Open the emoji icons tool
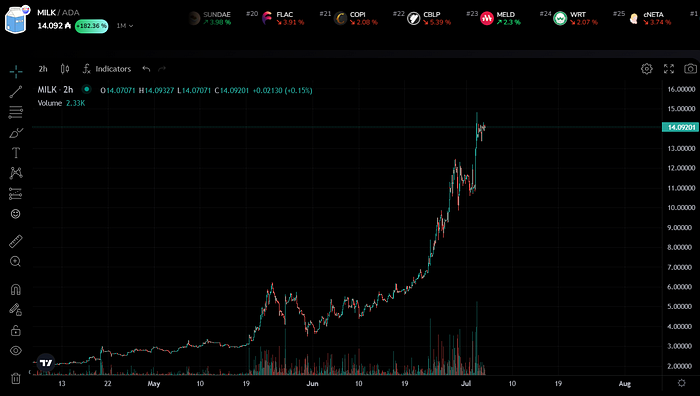Viewport: 700px width, 396px height. point(16,214)
